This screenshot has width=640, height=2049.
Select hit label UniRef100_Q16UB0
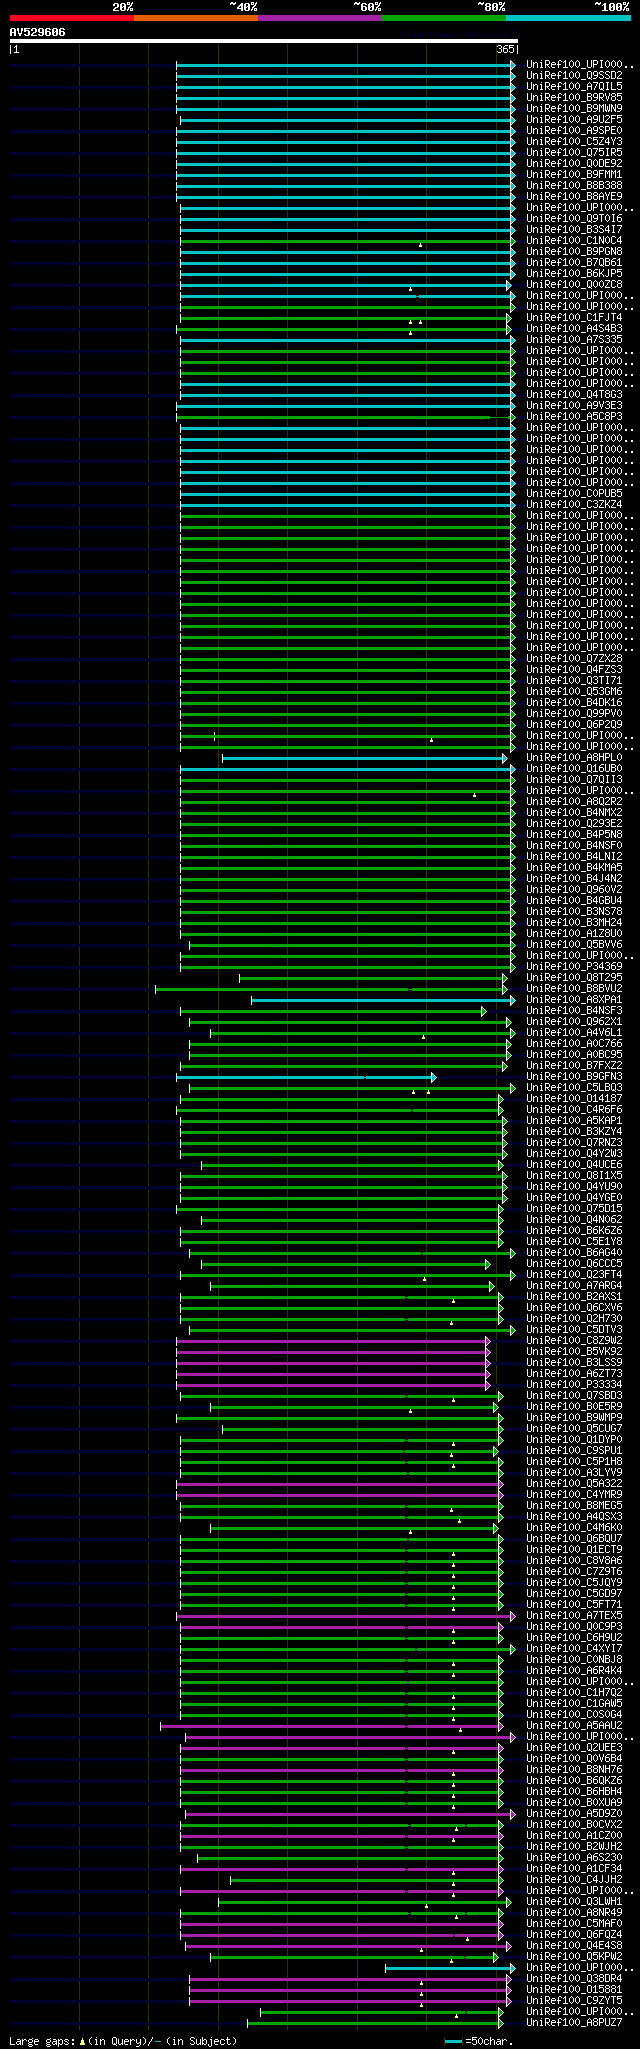point(574,768)
